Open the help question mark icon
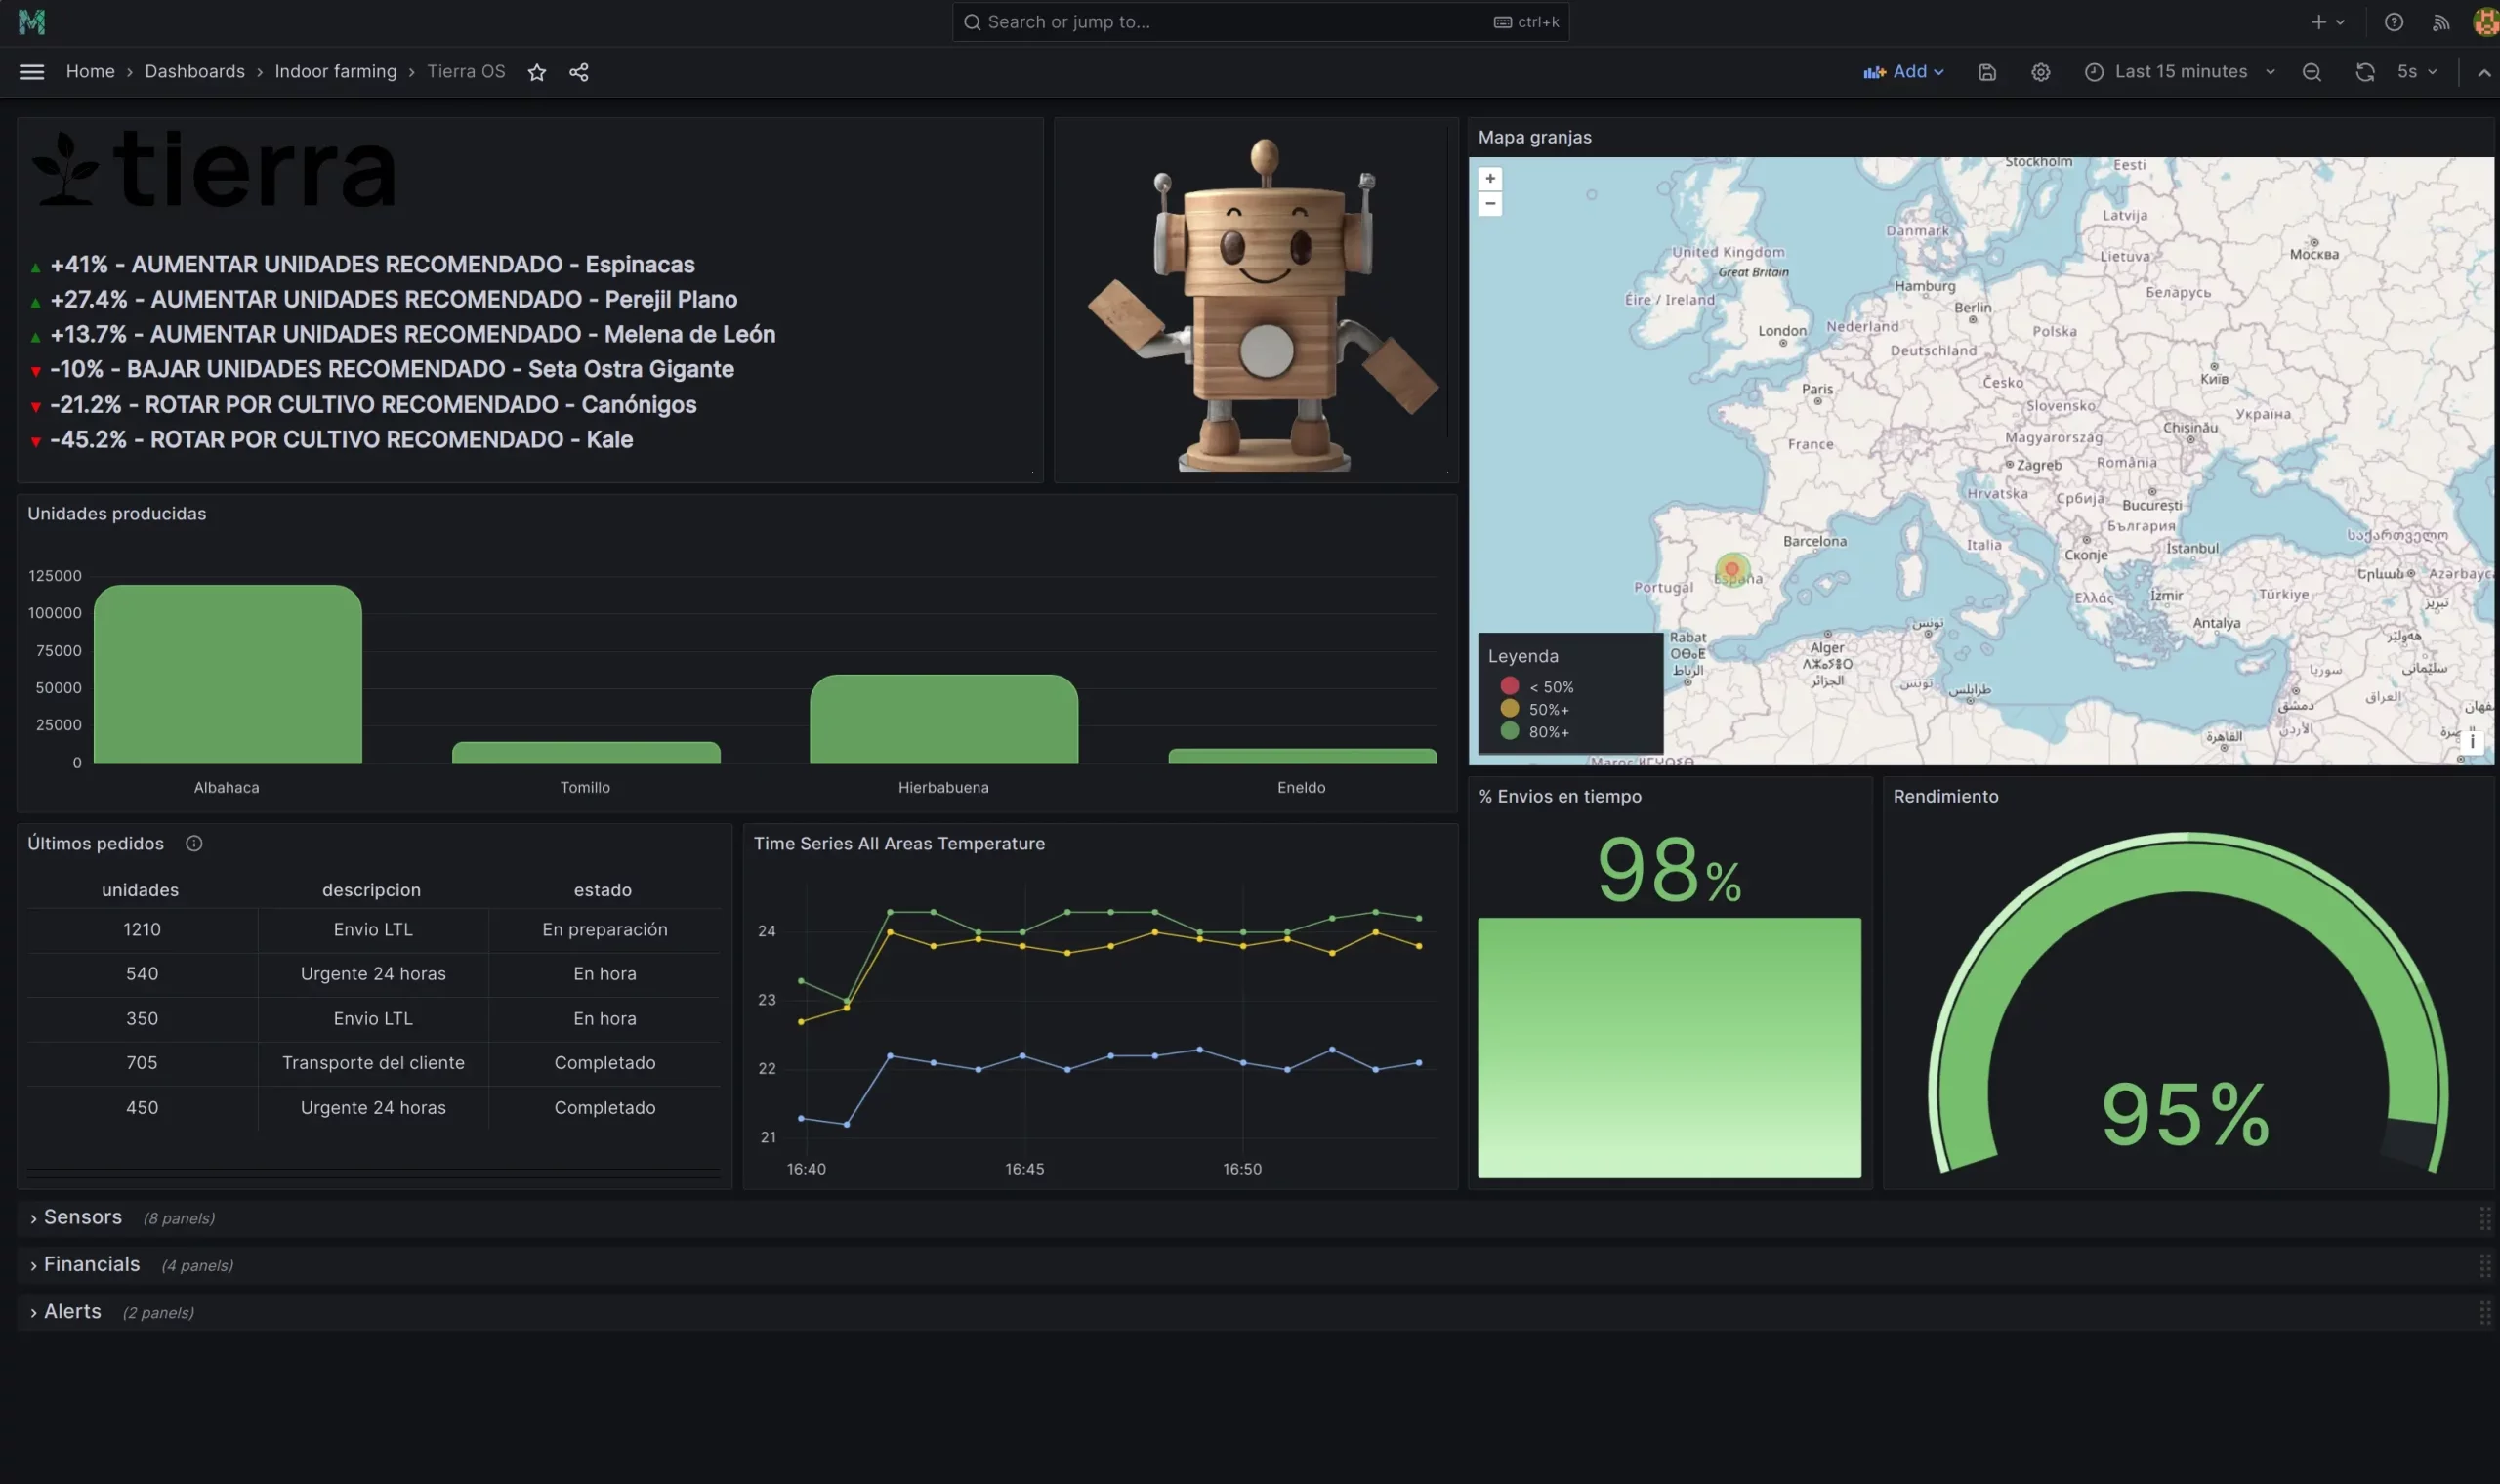The height and width of the screenshot is (1484, 2500). (x=2393, y=22)
